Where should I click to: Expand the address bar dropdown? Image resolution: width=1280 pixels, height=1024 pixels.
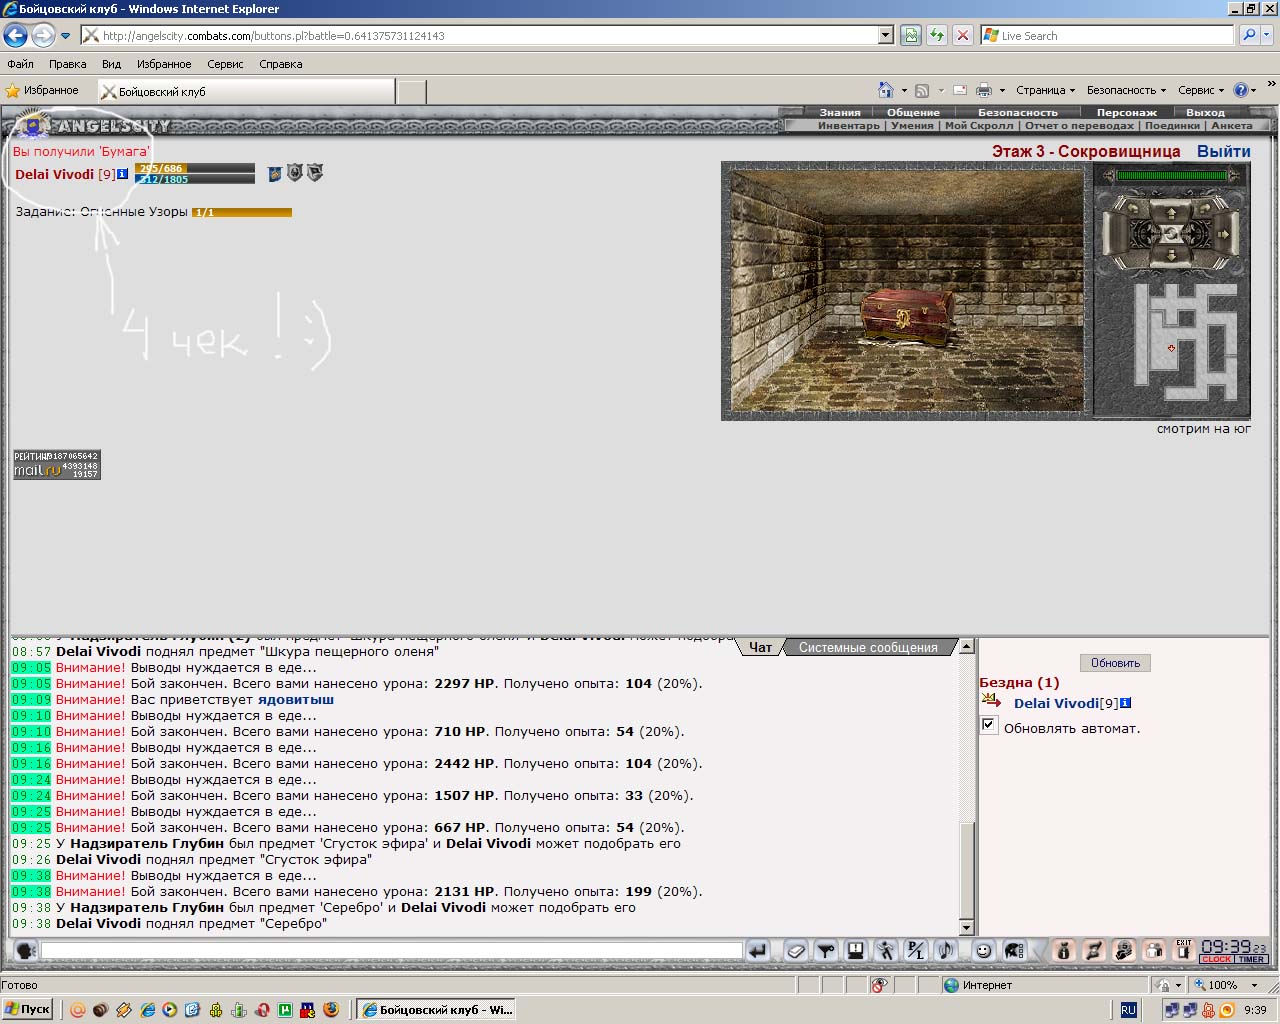pos(885,35)
